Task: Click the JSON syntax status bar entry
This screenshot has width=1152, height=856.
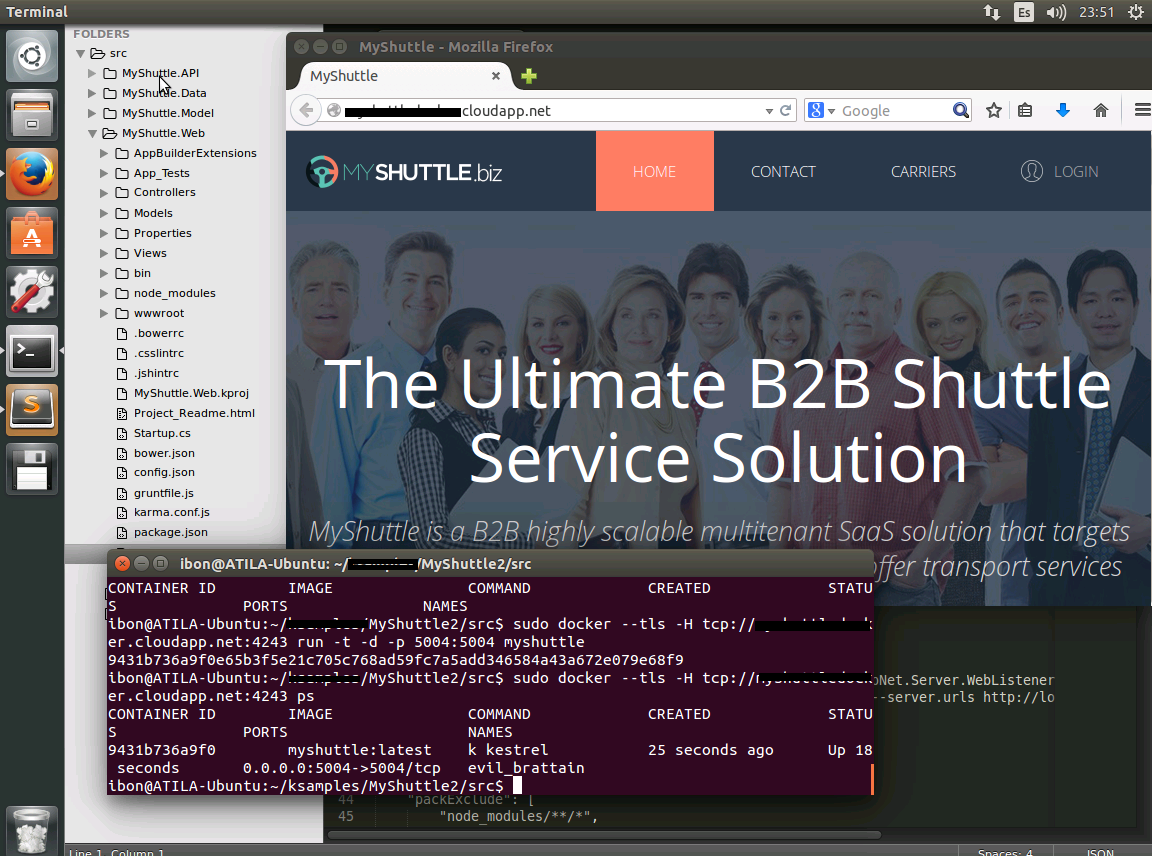Action: (1100, 852)
